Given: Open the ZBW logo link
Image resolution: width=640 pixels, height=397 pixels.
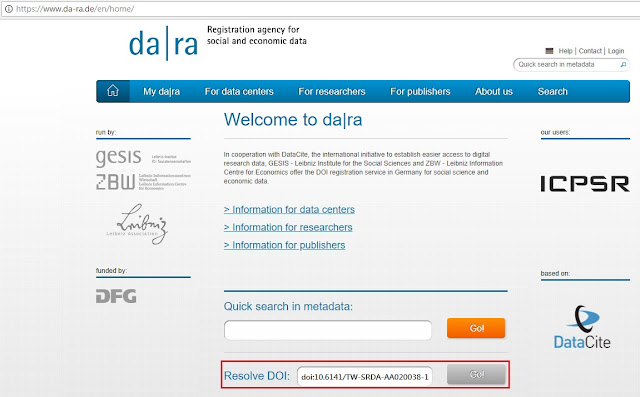Looking at the screenshot, I should point(143,182).
